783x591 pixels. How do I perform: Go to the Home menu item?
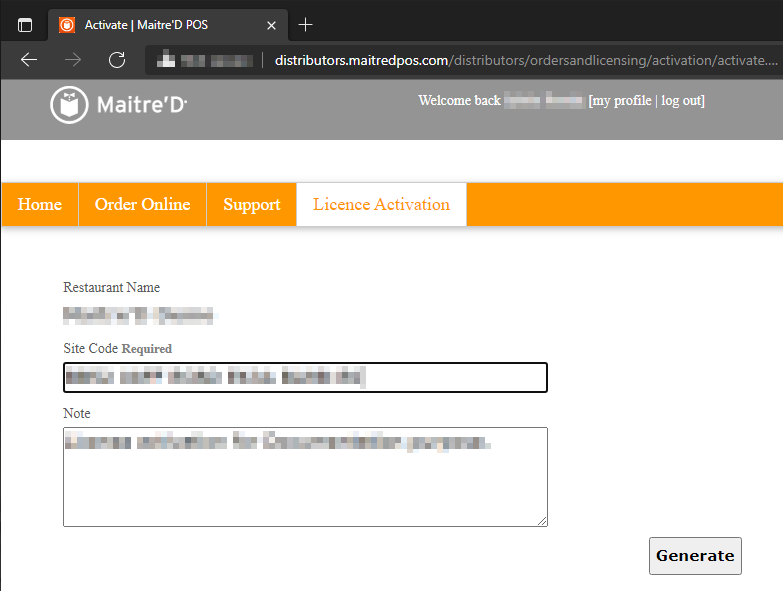click(x=40, y=204)
